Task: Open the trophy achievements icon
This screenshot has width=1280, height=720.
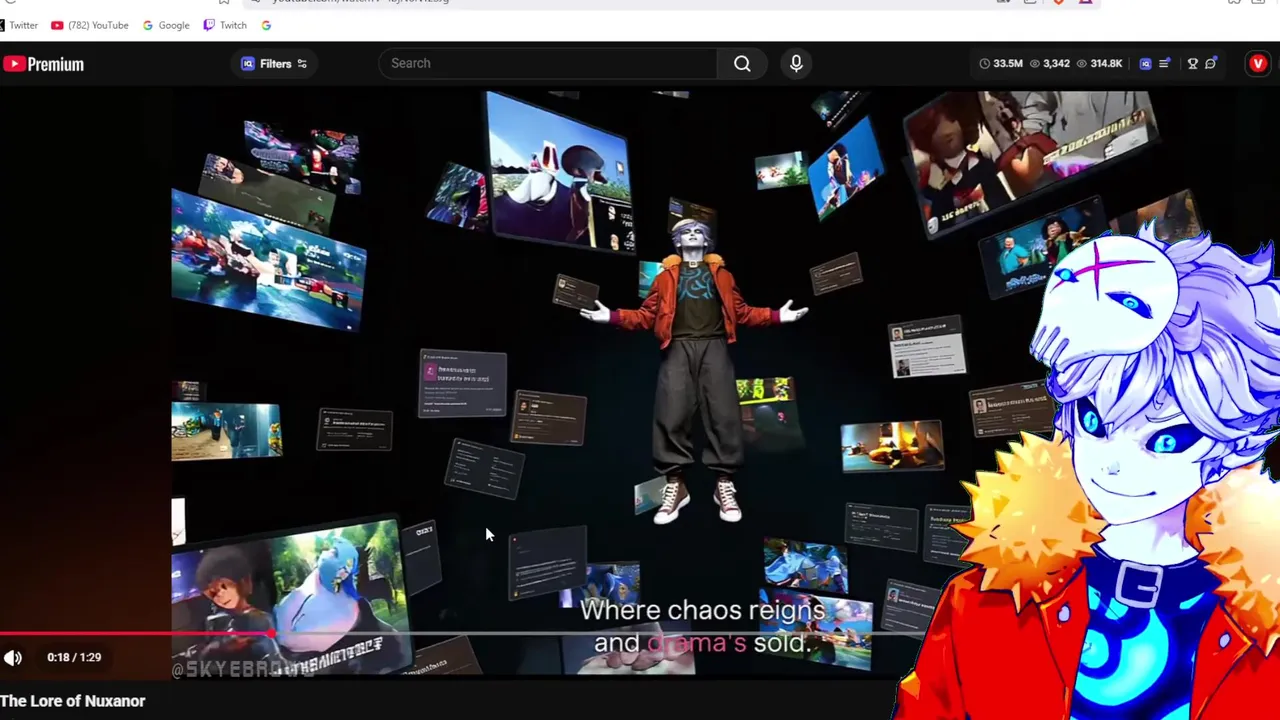Action: (1192, 64)
